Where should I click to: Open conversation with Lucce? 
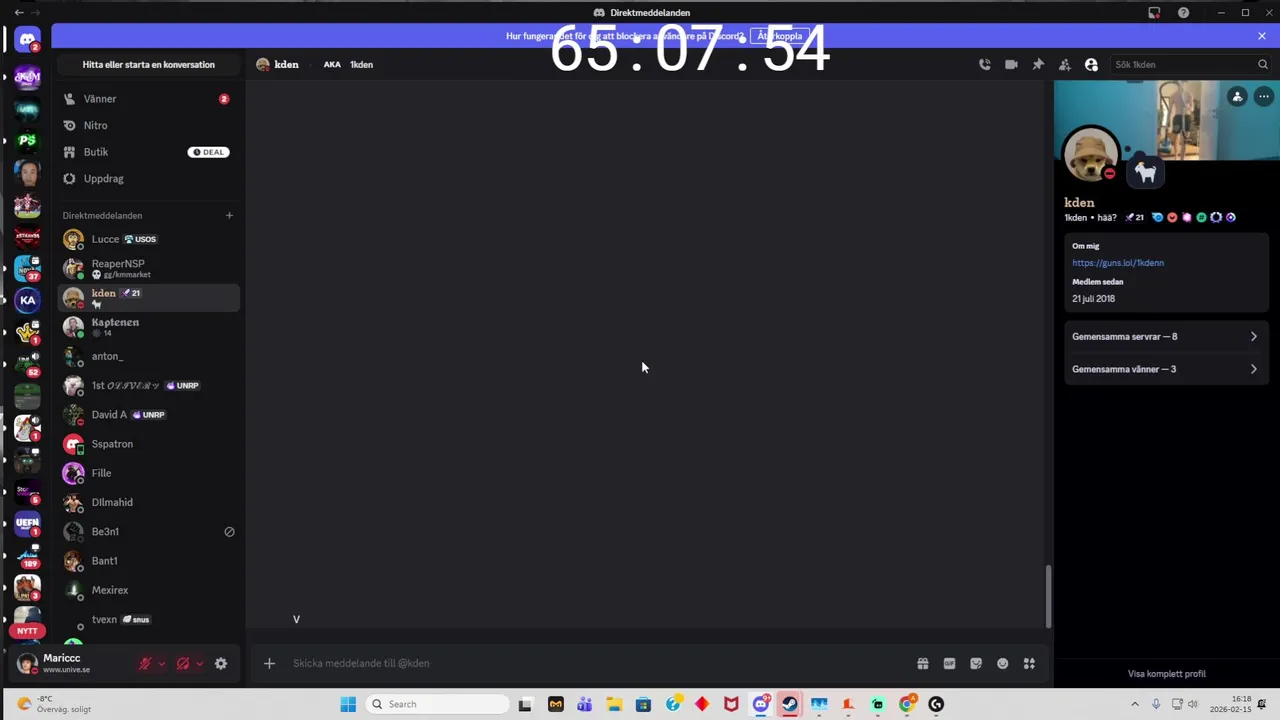point(148,239)
